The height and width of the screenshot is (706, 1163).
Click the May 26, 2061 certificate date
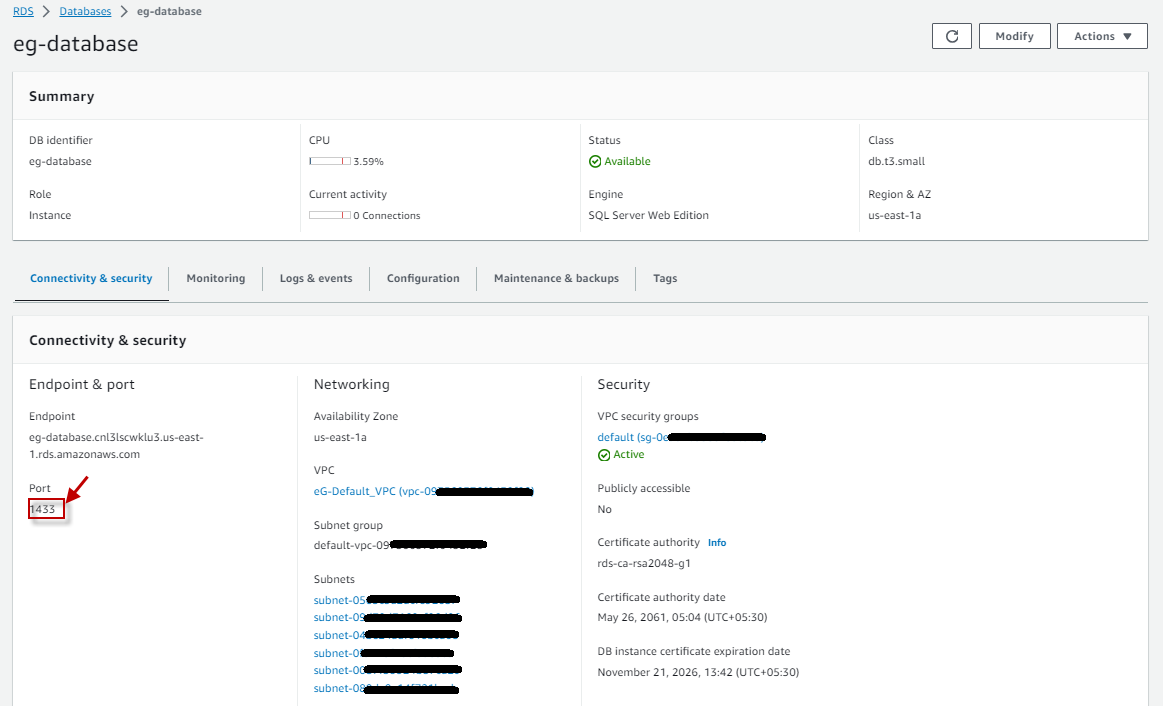coord(682,617)
